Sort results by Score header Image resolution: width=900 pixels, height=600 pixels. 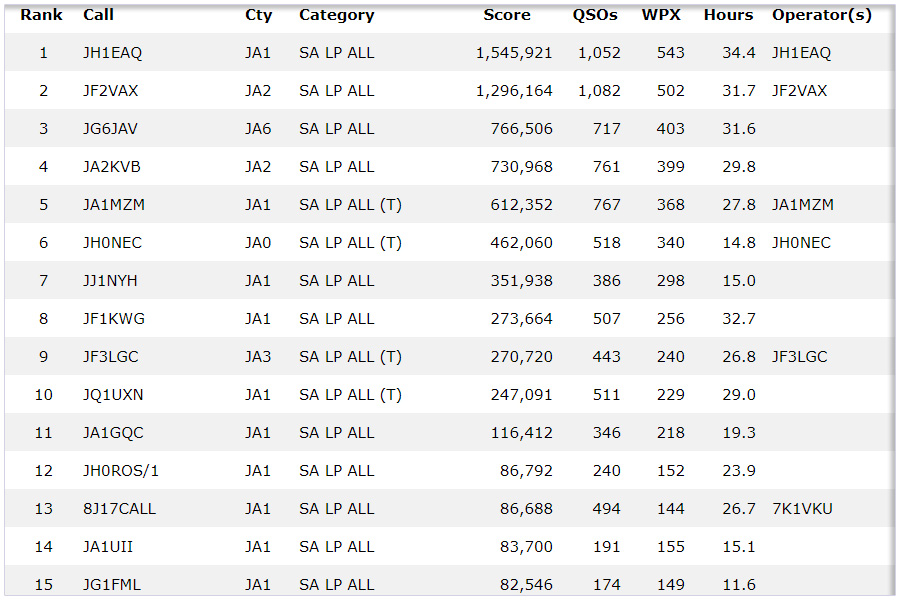click(x=507, y=15)
